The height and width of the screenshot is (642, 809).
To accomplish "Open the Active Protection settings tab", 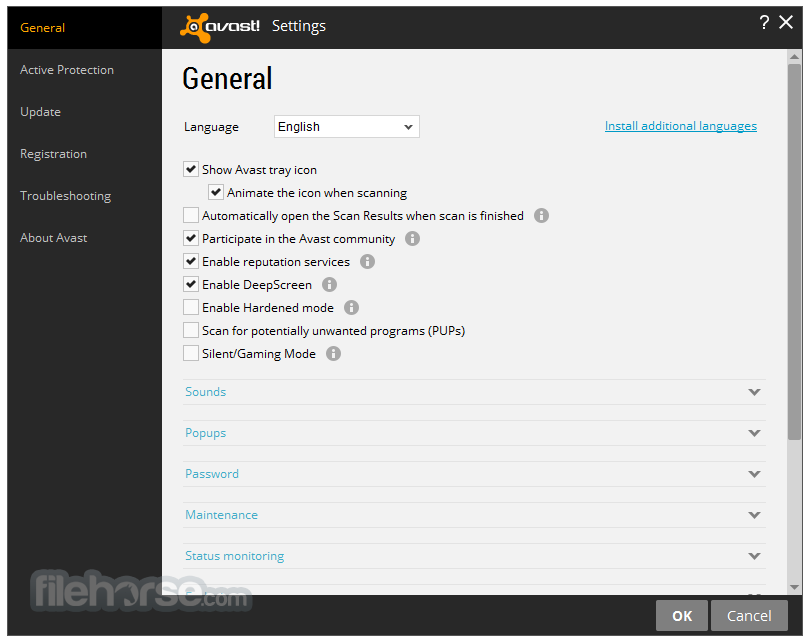I will tap(67, 70).
